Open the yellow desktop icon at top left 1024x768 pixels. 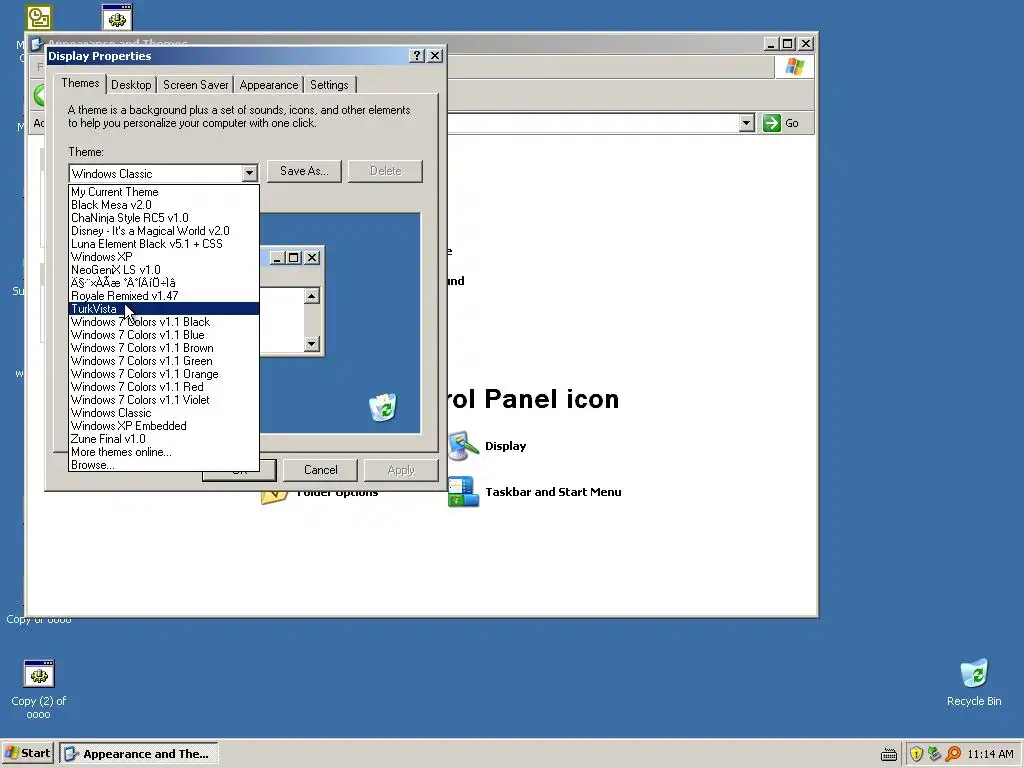tap(39, 18)
